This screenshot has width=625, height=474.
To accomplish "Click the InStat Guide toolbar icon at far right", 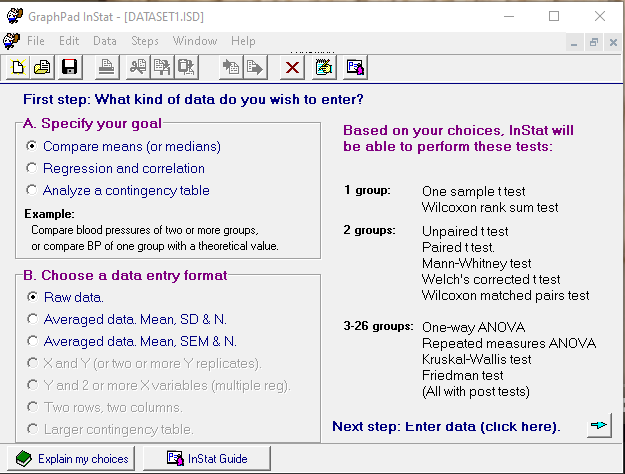I will [x=355, y=68].
